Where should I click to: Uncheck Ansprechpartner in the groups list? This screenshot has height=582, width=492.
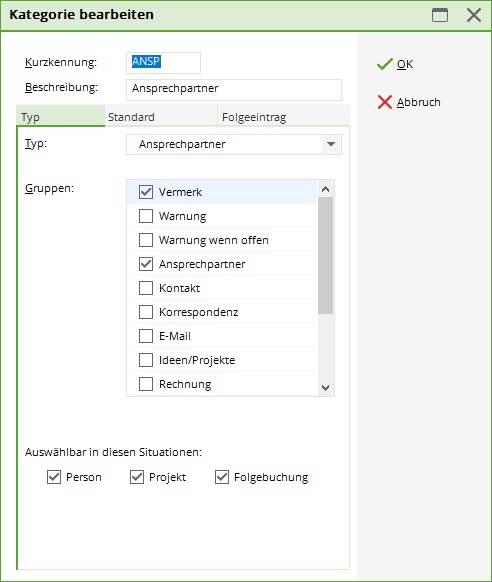click(146, 264)
